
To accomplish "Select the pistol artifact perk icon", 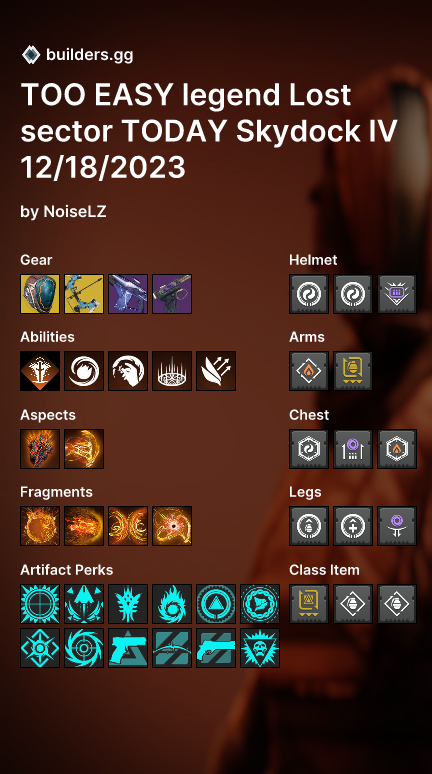I will tap(128, 648).
